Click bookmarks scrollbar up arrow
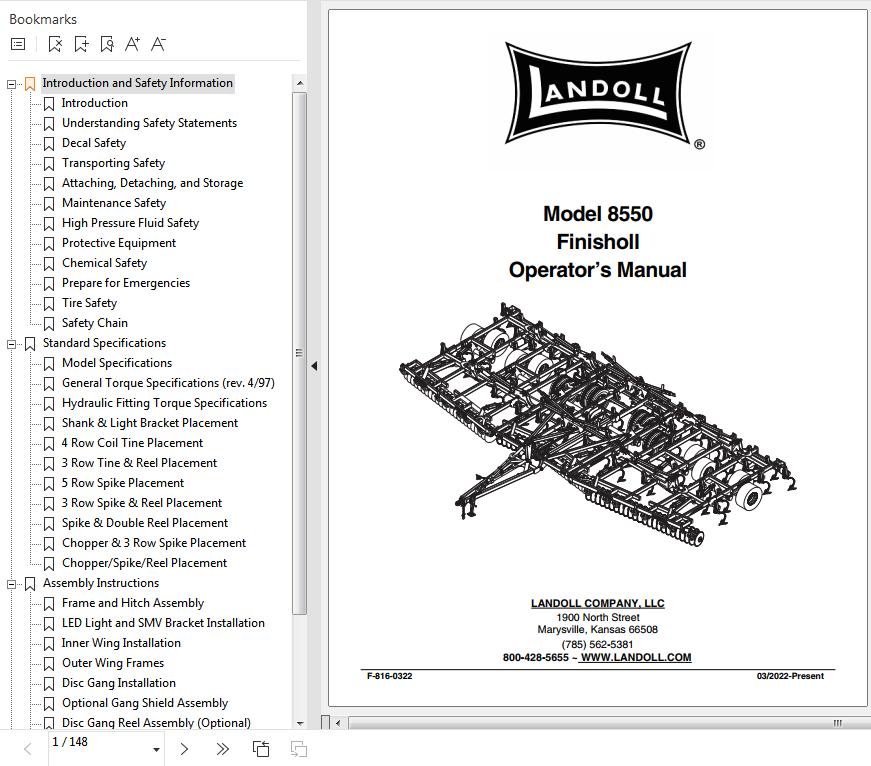The image size is (871, 766). click(300, 83)
